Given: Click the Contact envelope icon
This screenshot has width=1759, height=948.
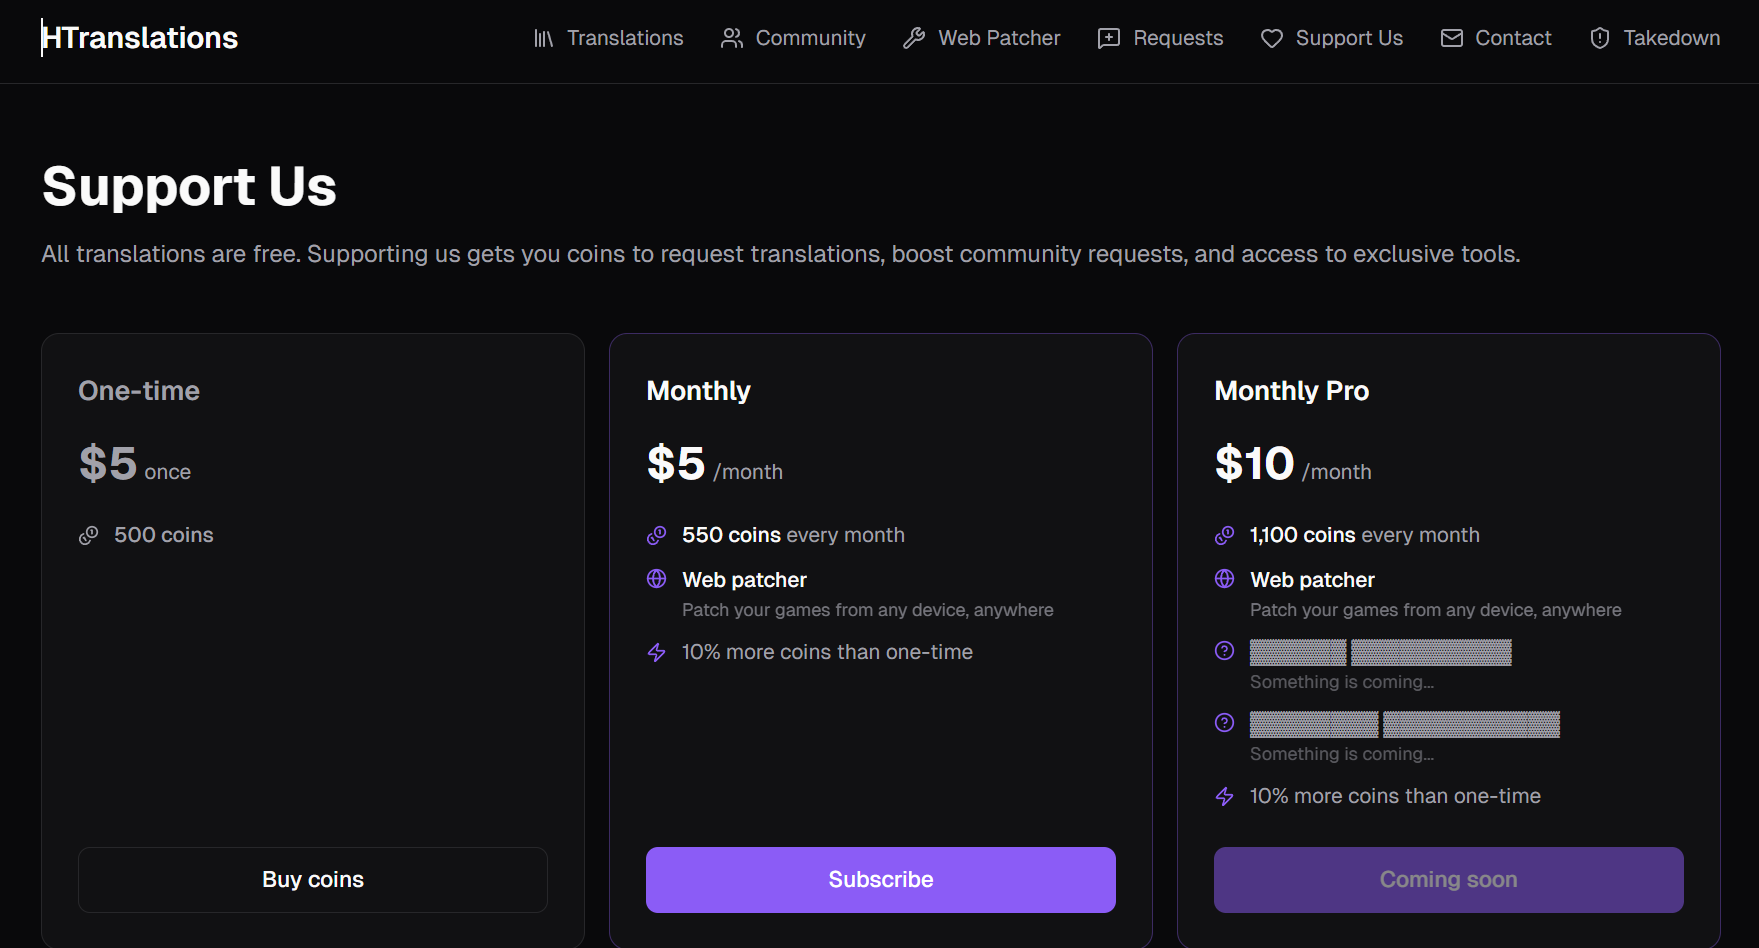Looking at the screenshot, I should click(1451, 38).
